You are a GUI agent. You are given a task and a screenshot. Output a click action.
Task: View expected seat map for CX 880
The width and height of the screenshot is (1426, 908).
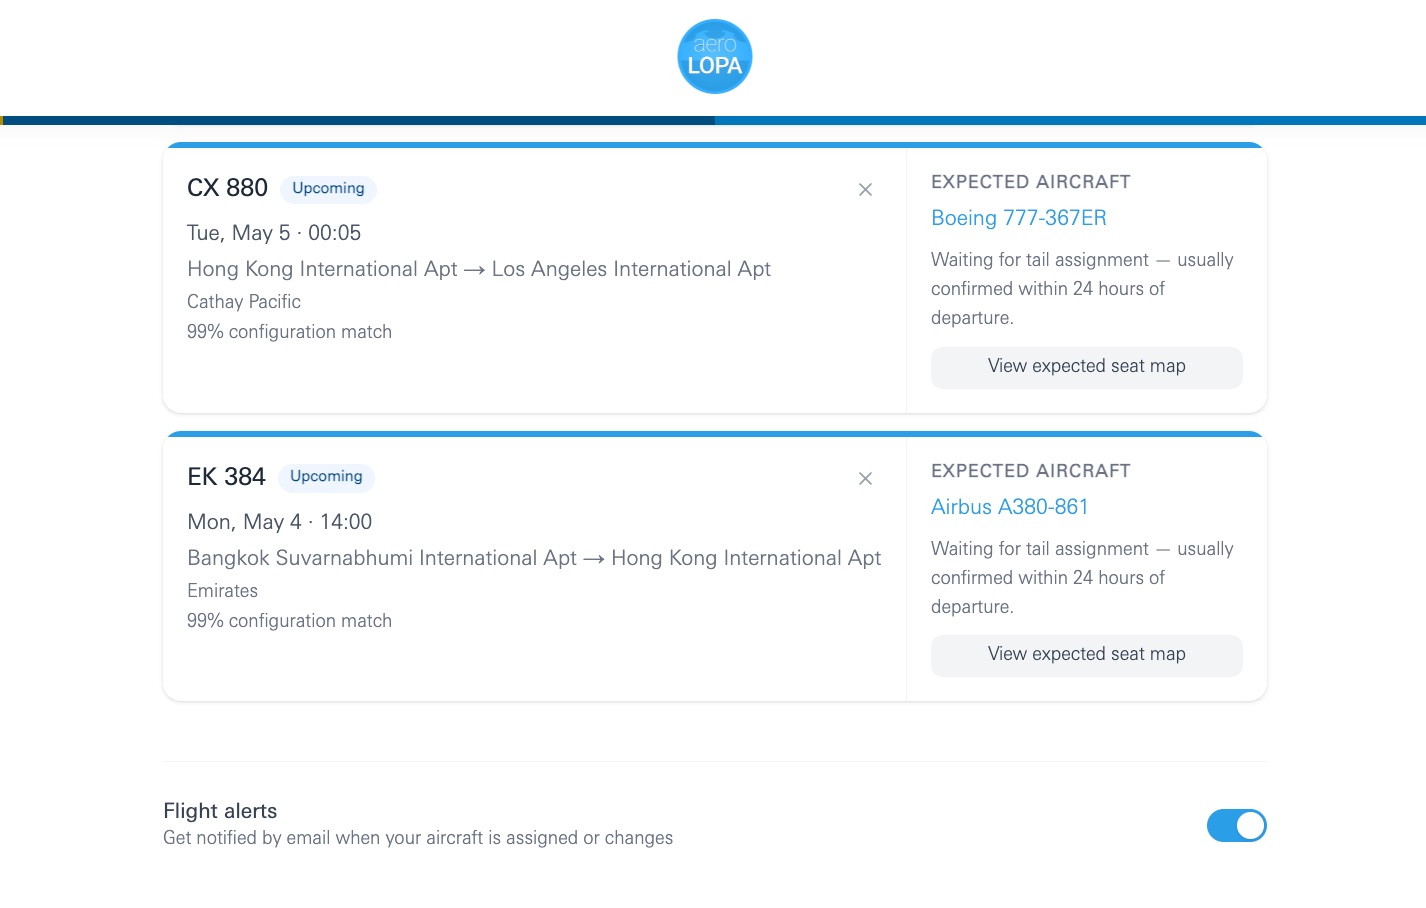pos(1086,367)
